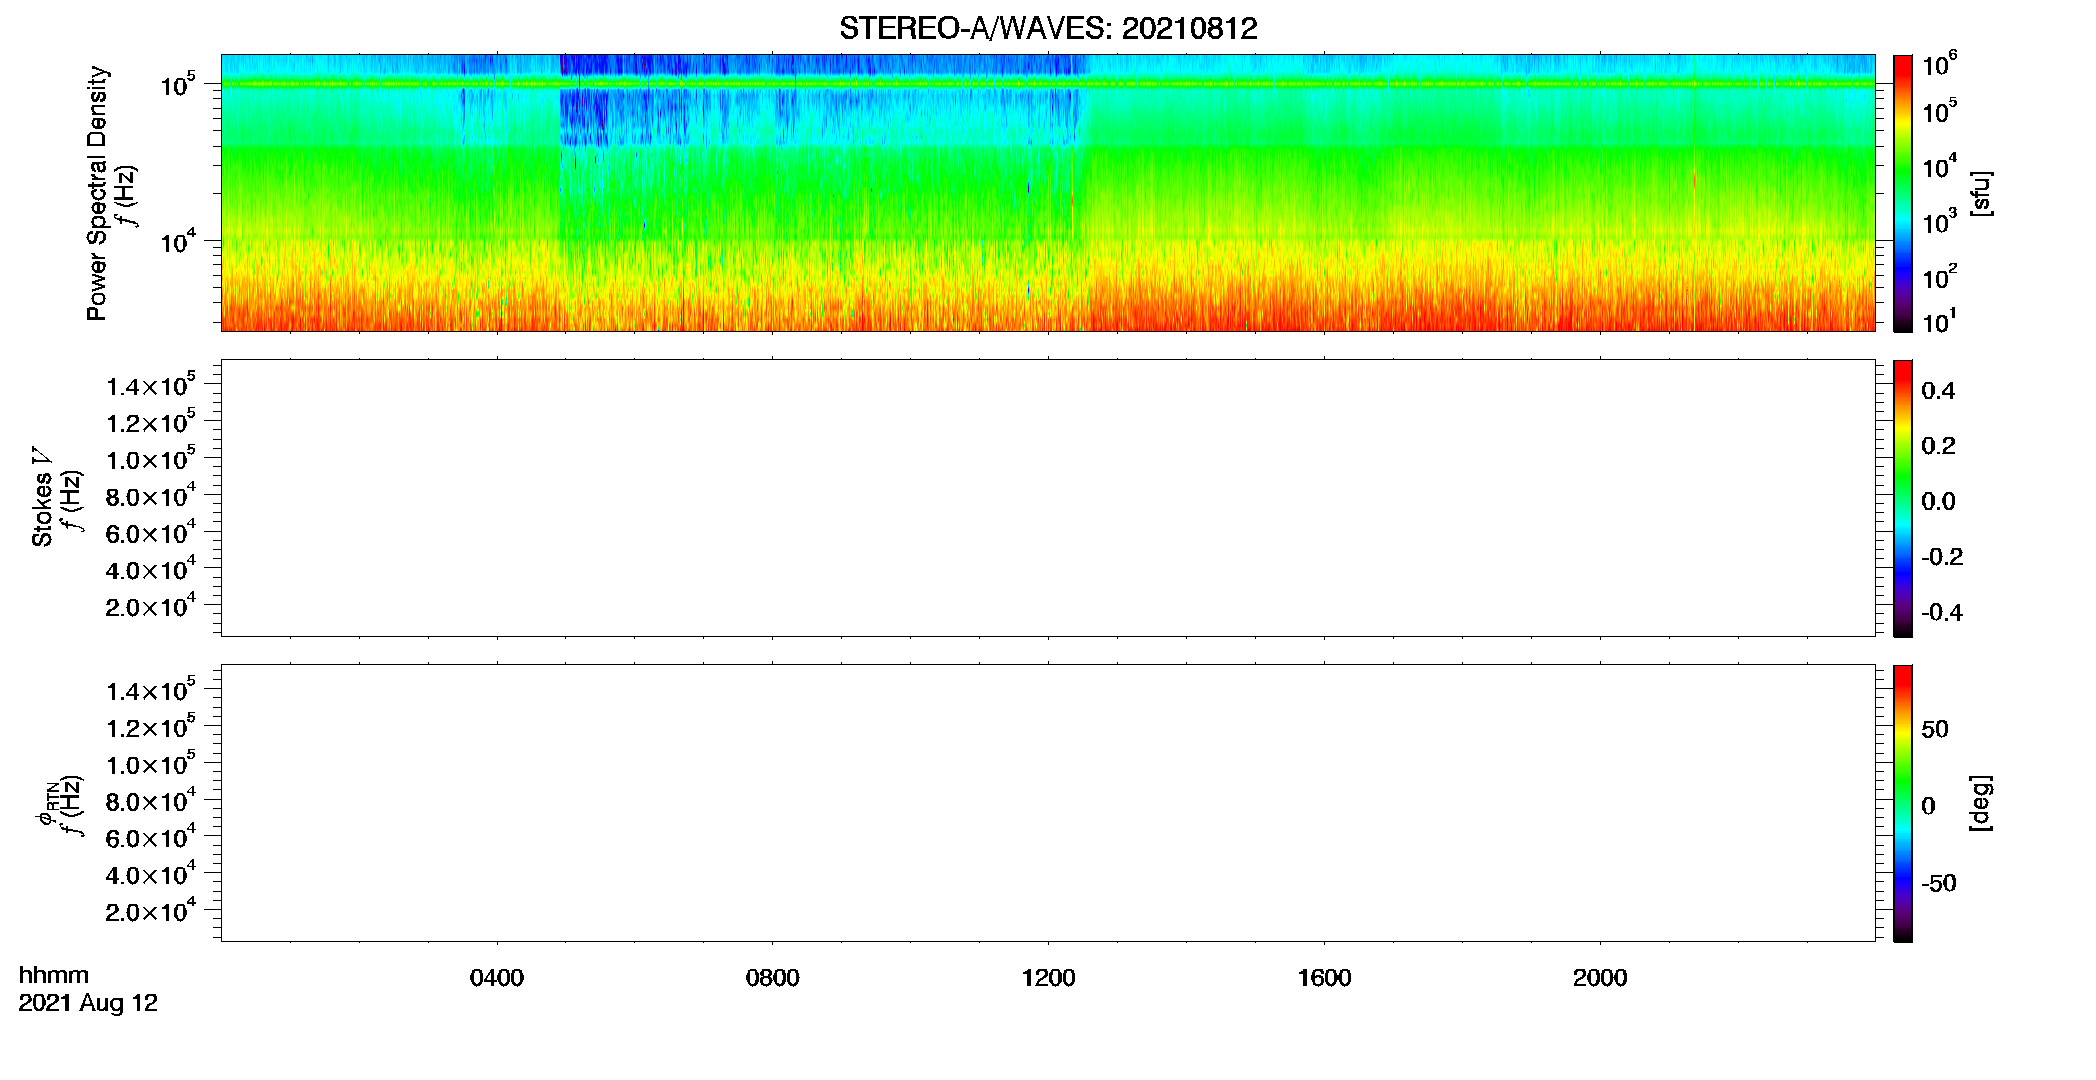The width and height of the screenshot is (2096, 1080).
Task: Click the [sfu] colorbar unit label
Action: pos(1981,193)
